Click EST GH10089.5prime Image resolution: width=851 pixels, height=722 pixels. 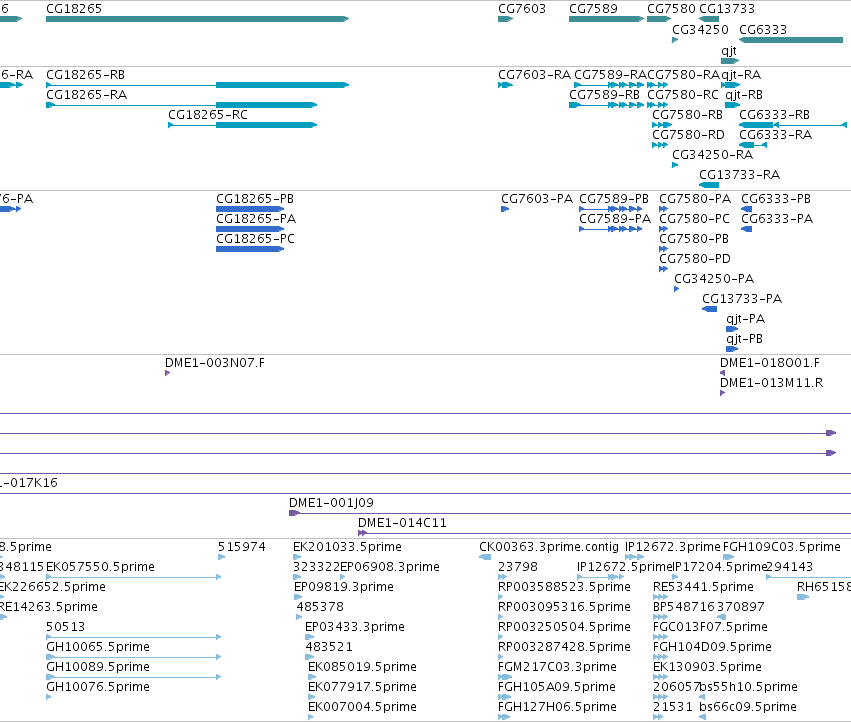pos(98,667)
